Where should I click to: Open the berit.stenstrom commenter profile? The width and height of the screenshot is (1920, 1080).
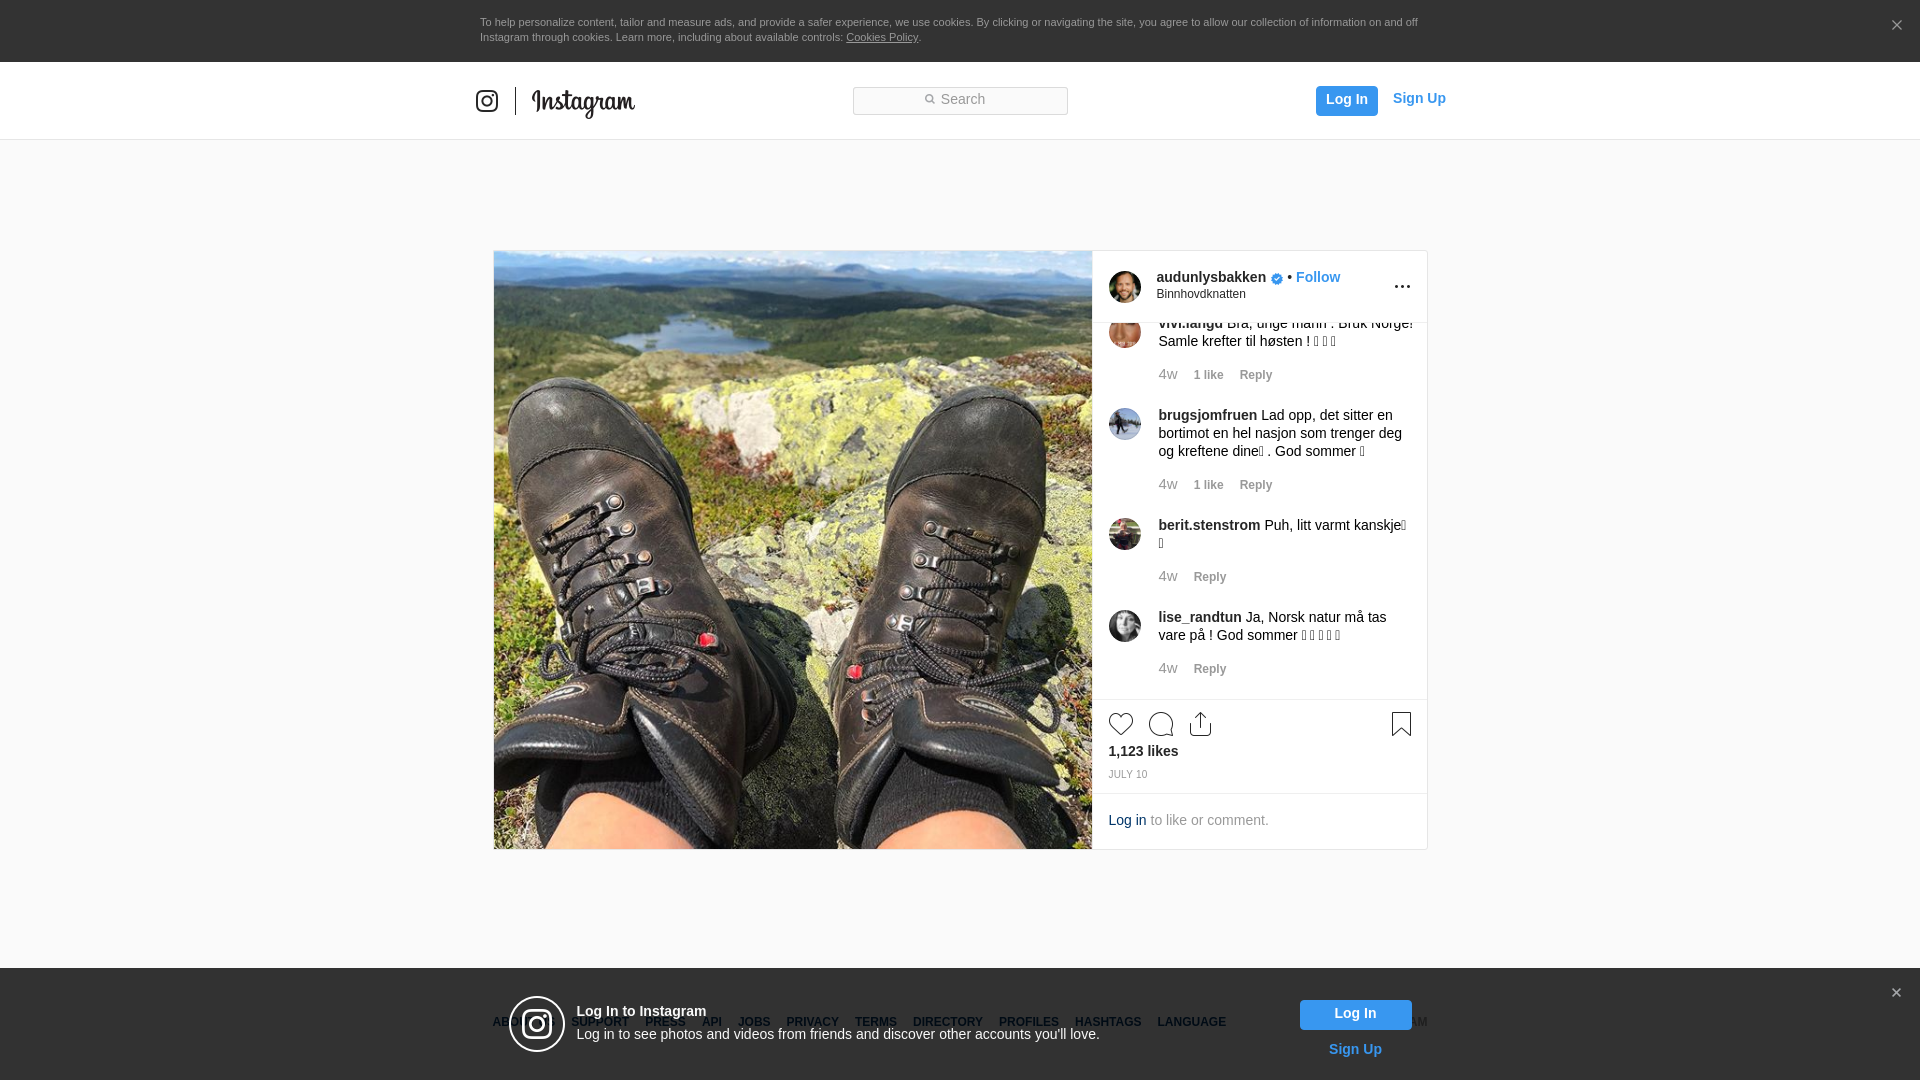1209,525
